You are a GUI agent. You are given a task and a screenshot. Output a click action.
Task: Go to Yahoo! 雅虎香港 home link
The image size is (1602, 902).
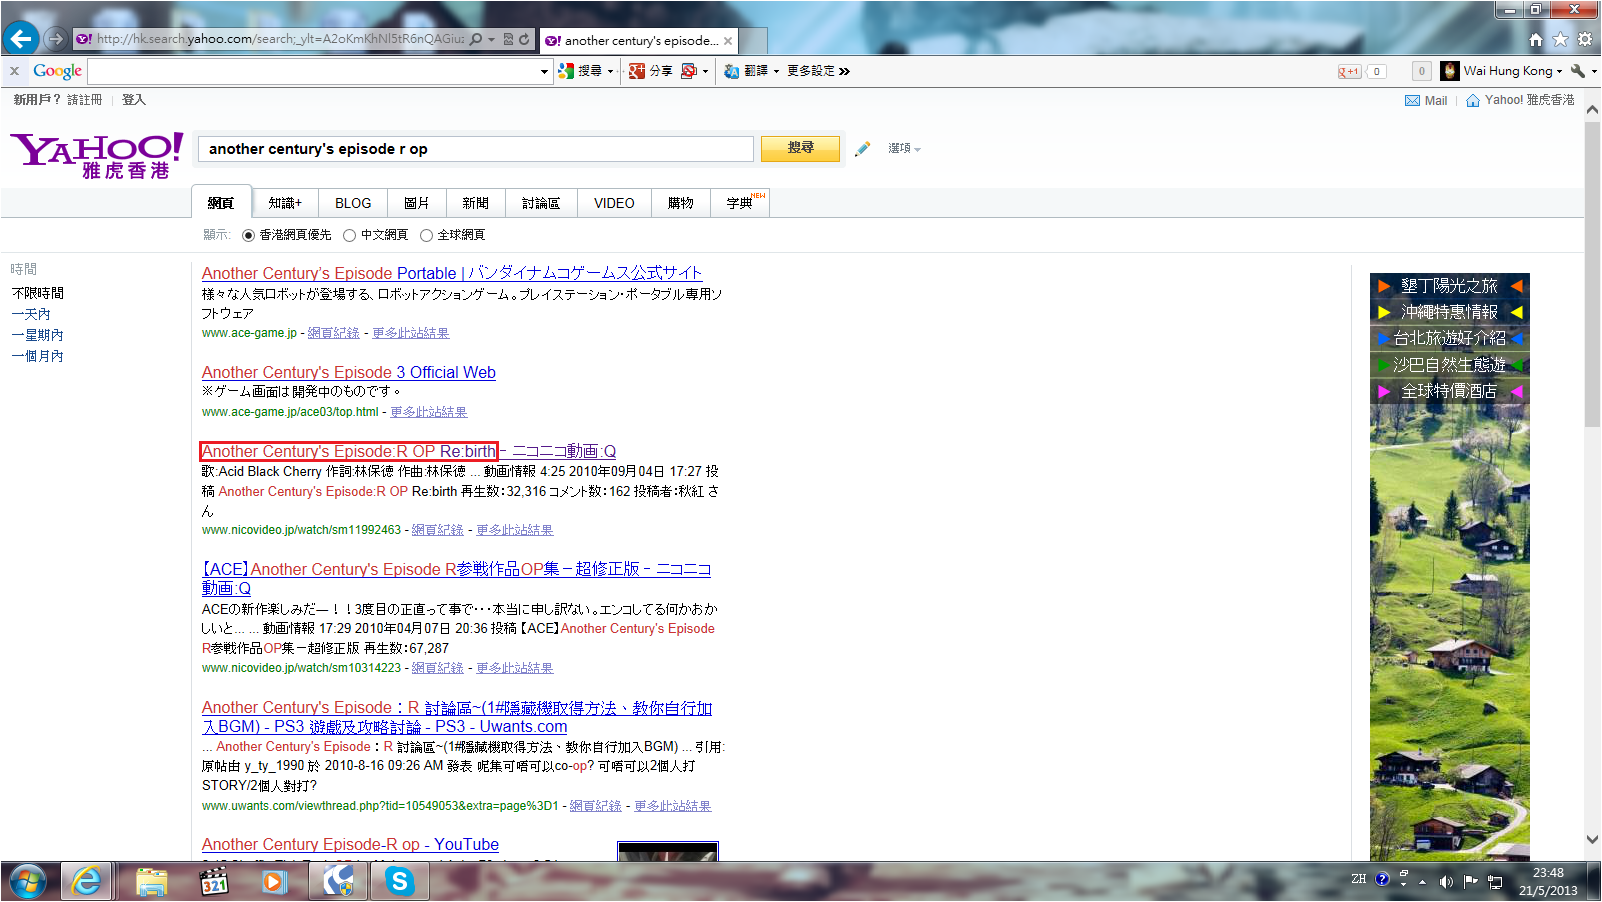pyautogui.click(x=1520, y=100)
